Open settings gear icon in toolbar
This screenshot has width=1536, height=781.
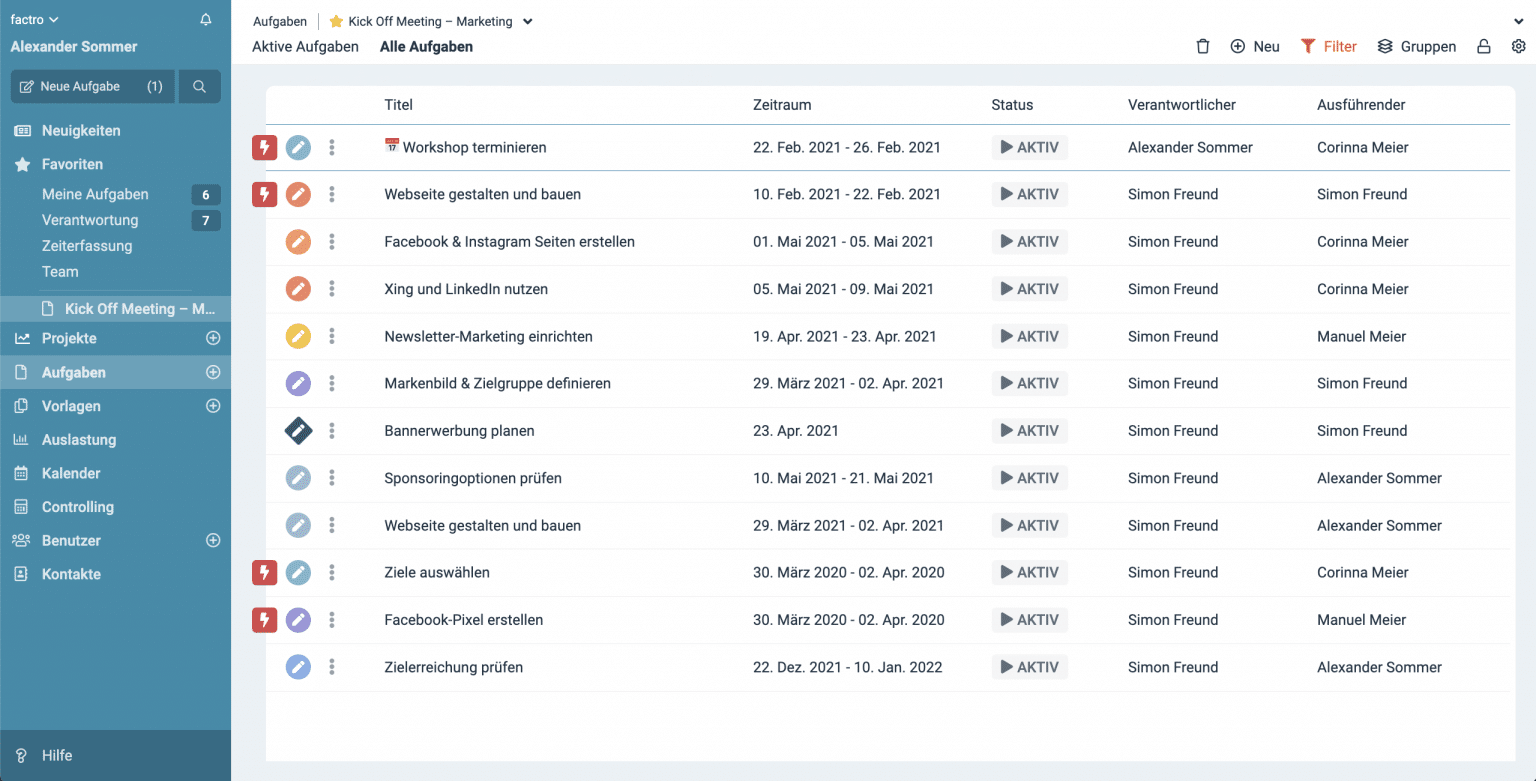coord(1518,47)
